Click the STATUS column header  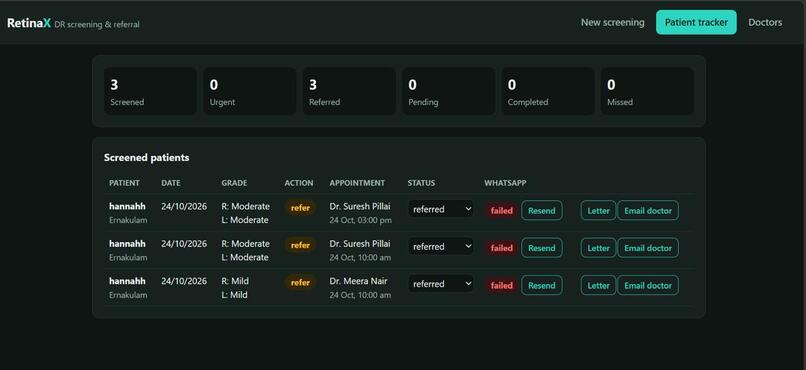421,183
